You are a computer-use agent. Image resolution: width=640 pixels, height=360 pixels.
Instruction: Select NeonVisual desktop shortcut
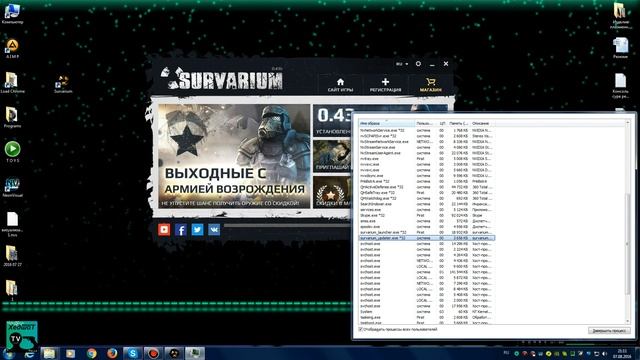tap(12, 187)
